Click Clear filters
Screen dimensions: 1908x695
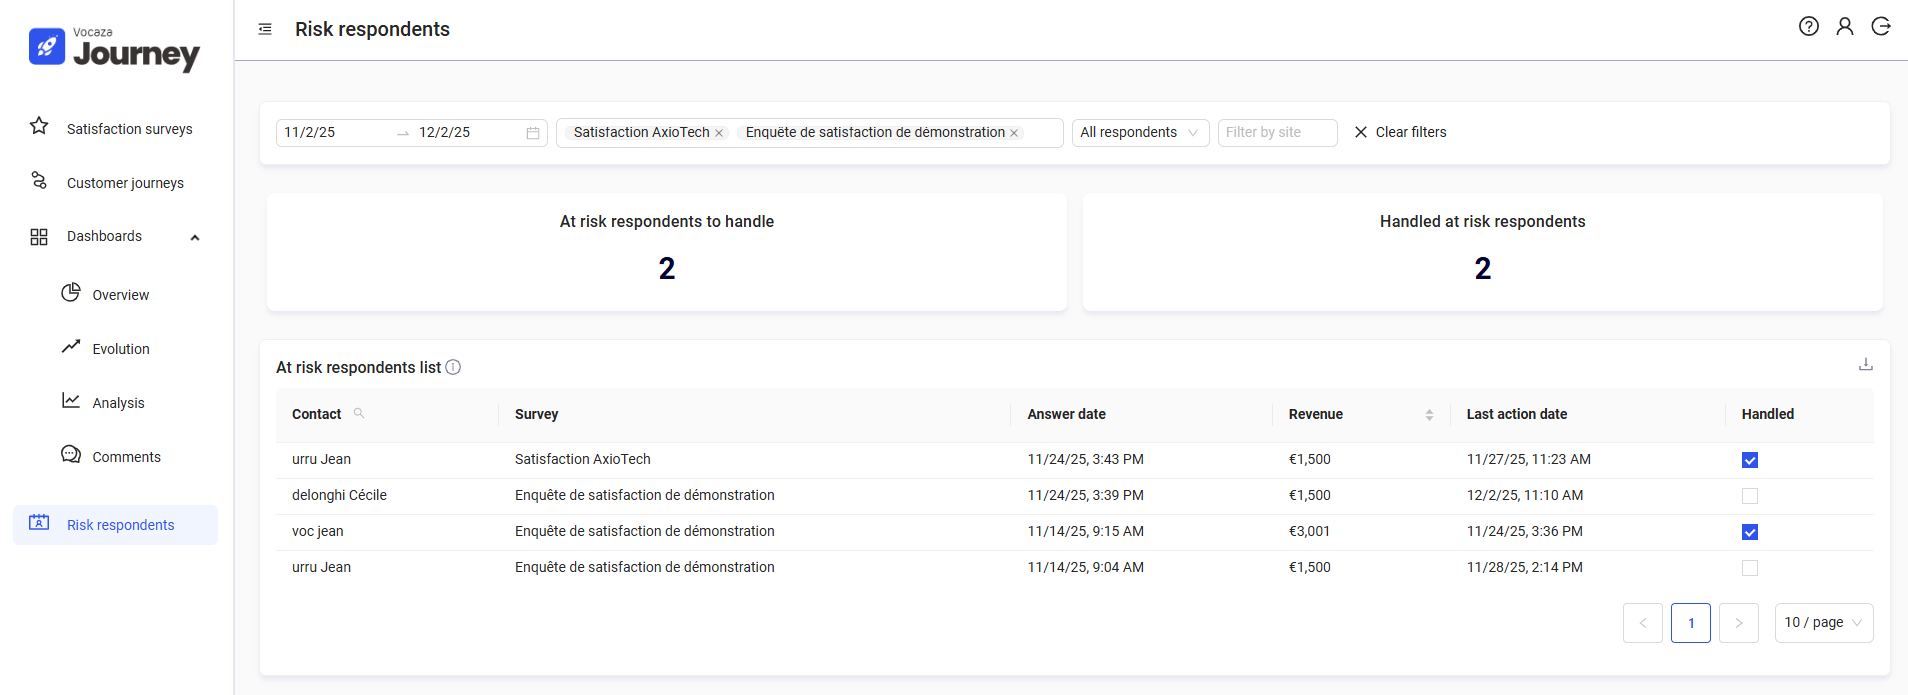tap(1400, 132)
